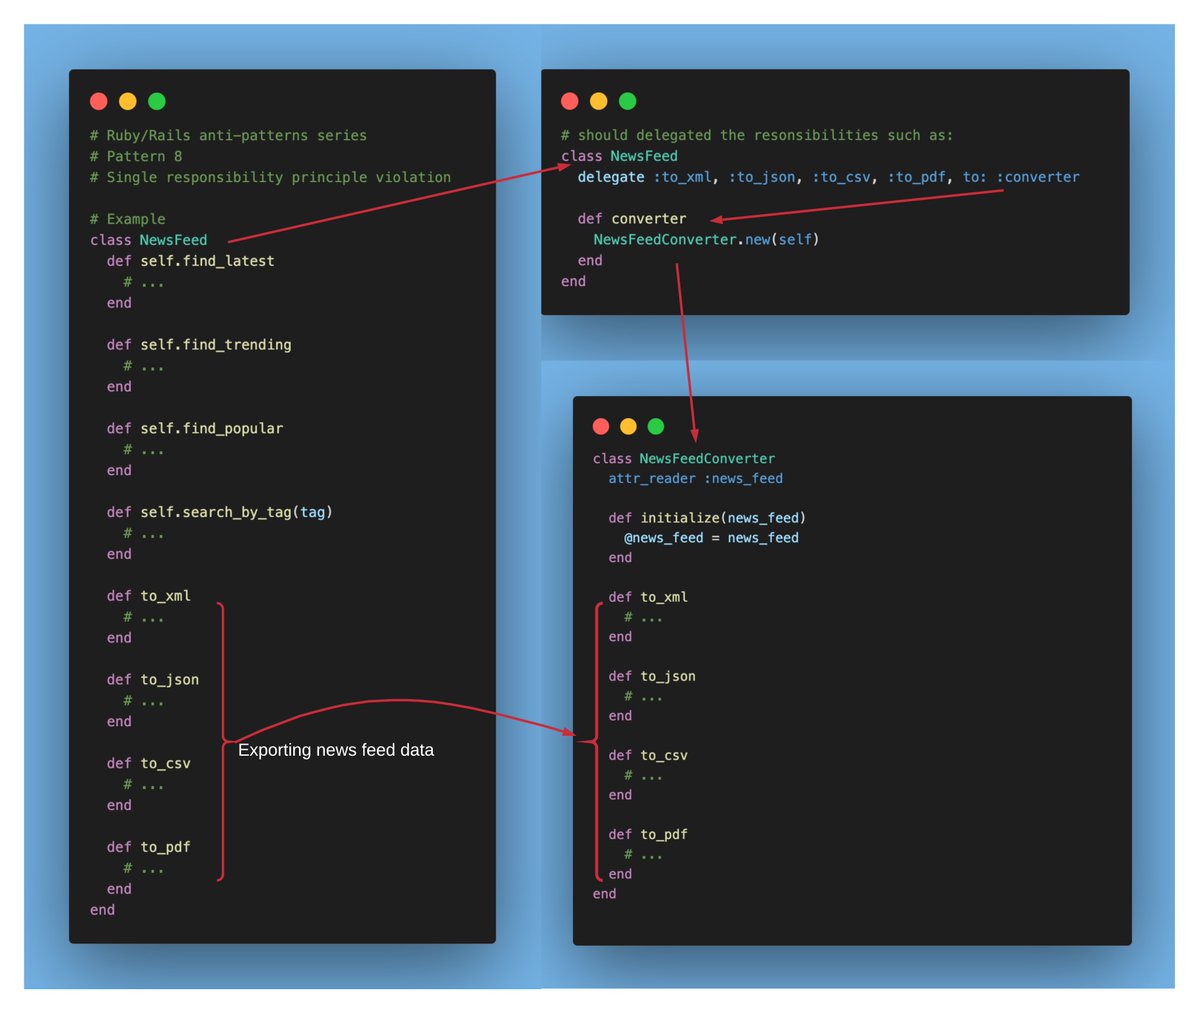1200x1013 pixels.
Task: Click 'def to_csv' in the NewsFeedConverter window
Action: click(648, 756)
